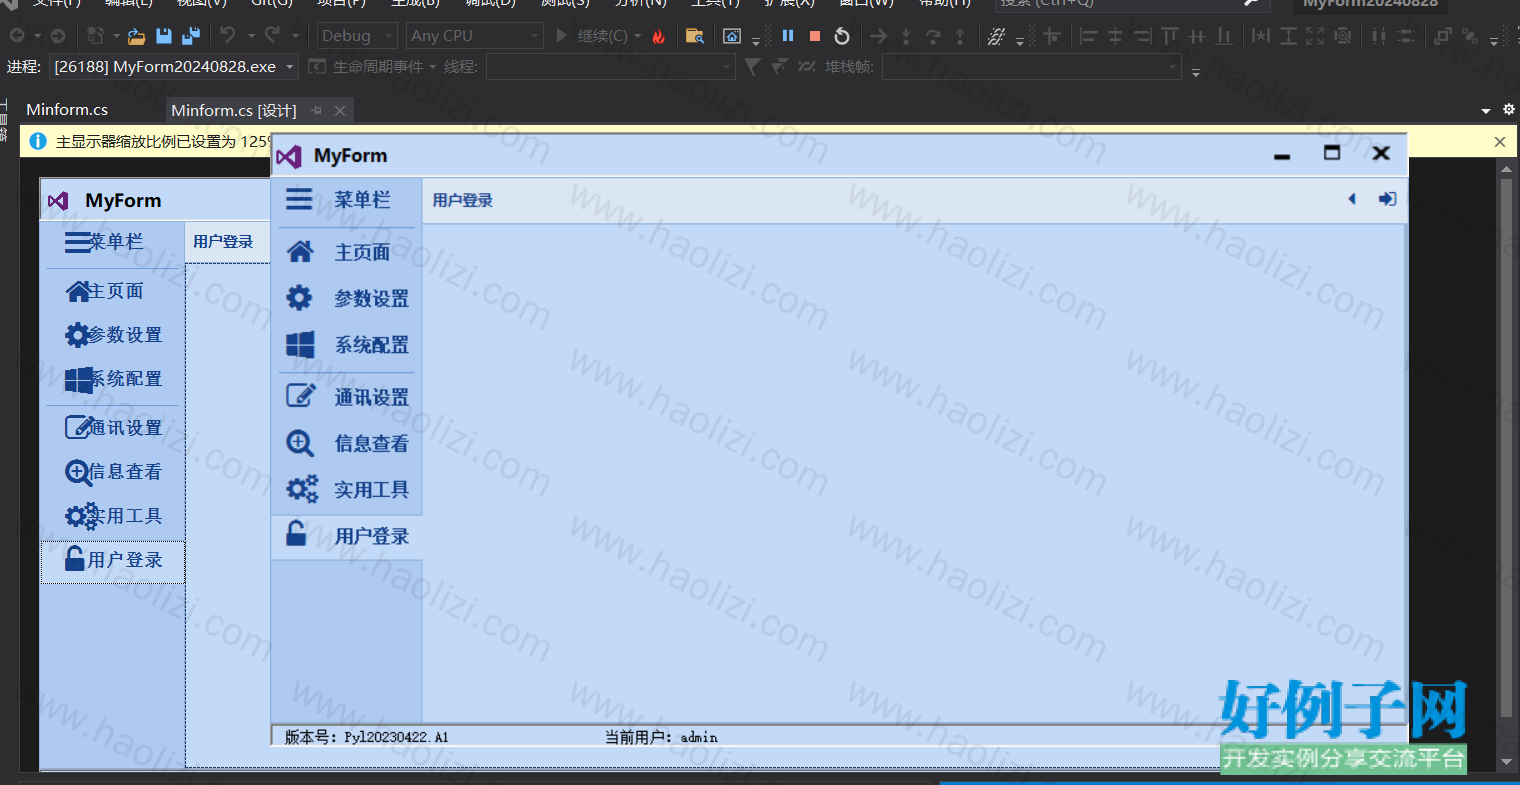Click the Align Centers layout icon
Image resolution: width=1520 pixels, height=785 pixels.
coord(1116,36)
